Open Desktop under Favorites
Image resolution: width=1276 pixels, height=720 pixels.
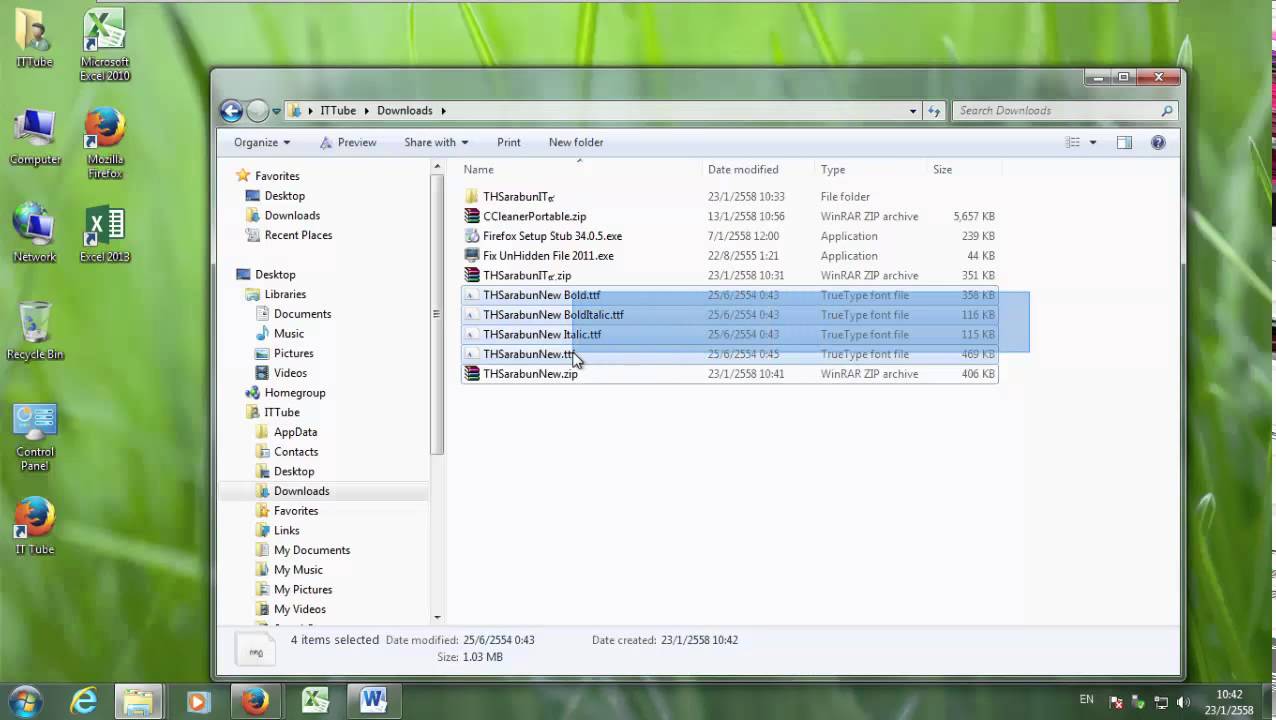[x=285, y=196]
